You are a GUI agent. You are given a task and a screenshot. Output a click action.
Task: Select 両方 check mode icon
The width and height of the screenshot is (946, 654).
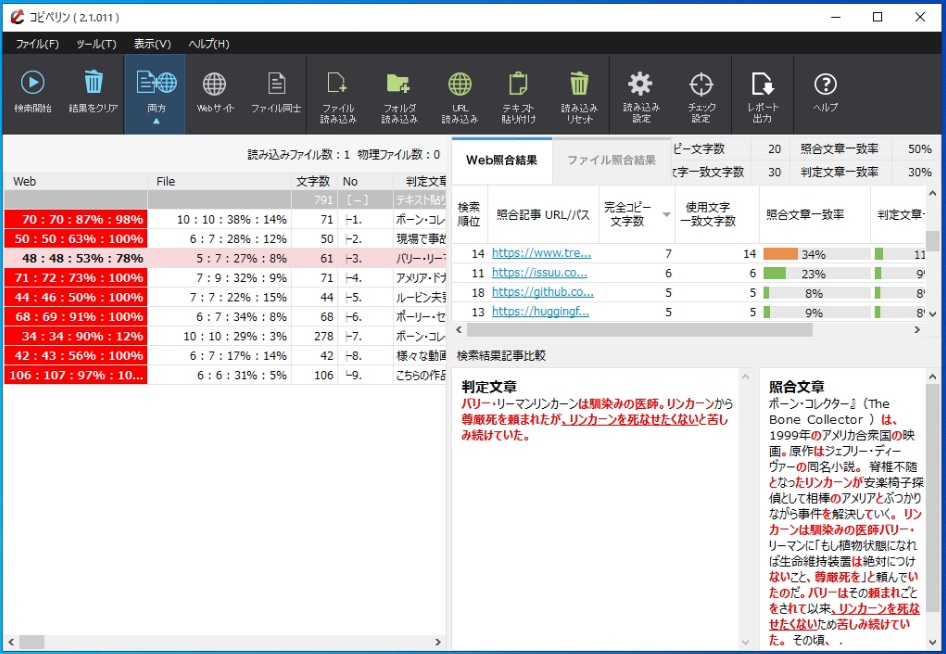click(156, 83)
